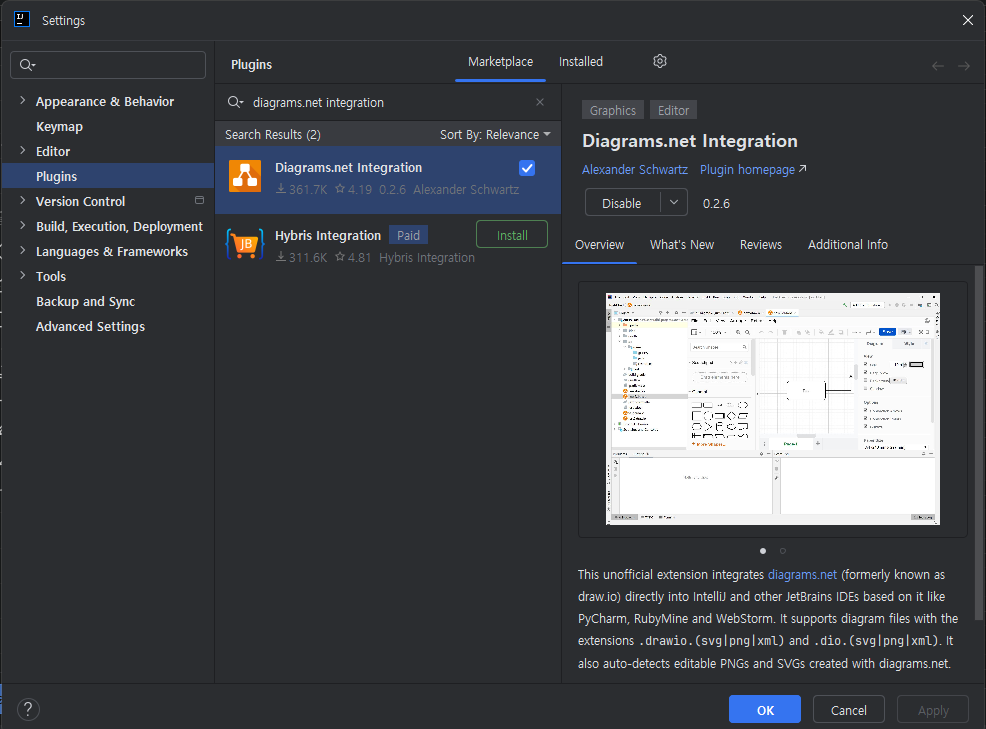Clear the plugin search text
Screen dimensions: 986x729
coord(540,102)
